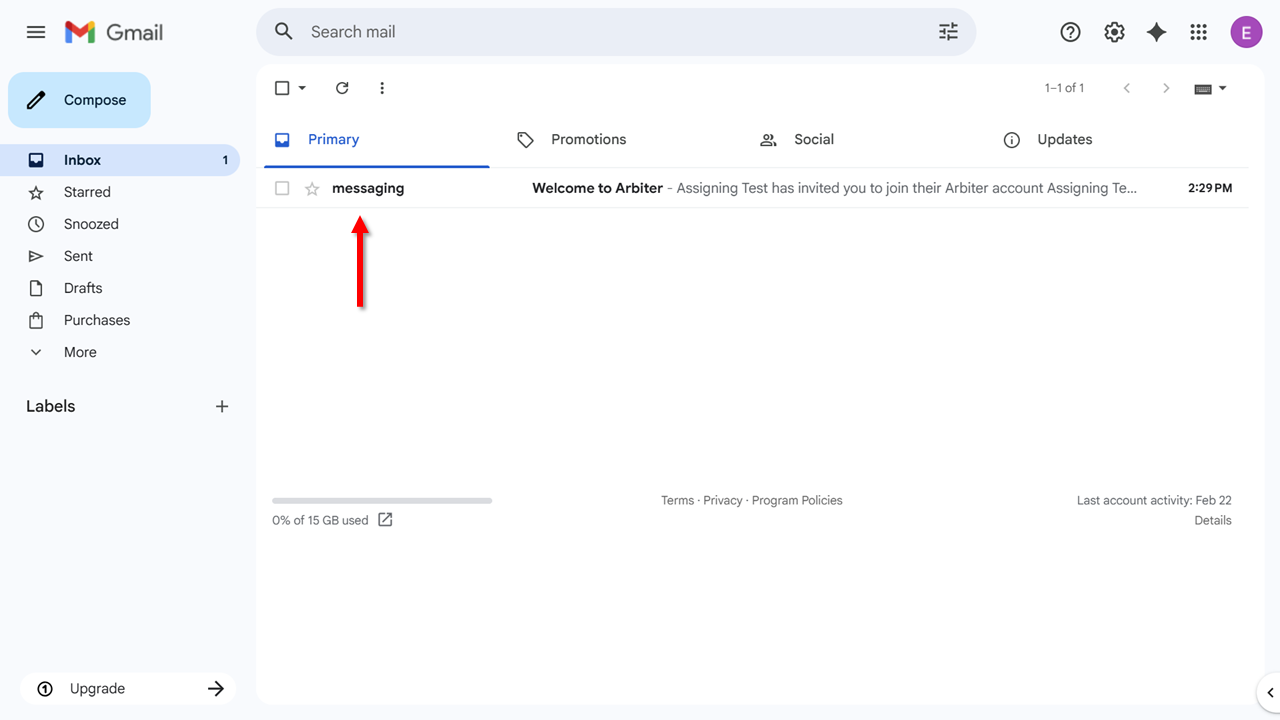Switch to the Promotions tab
Screen dimensions: 1280x720
click(620, 140)
